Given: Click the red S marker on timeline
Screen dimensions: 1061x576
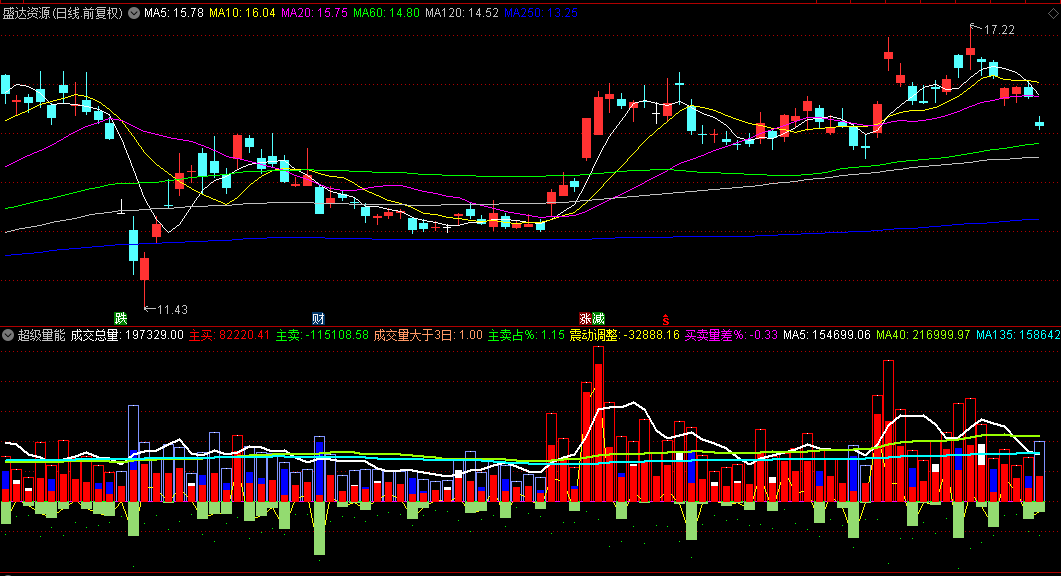Looking at the screenshot, I should [x=666, y=319].
